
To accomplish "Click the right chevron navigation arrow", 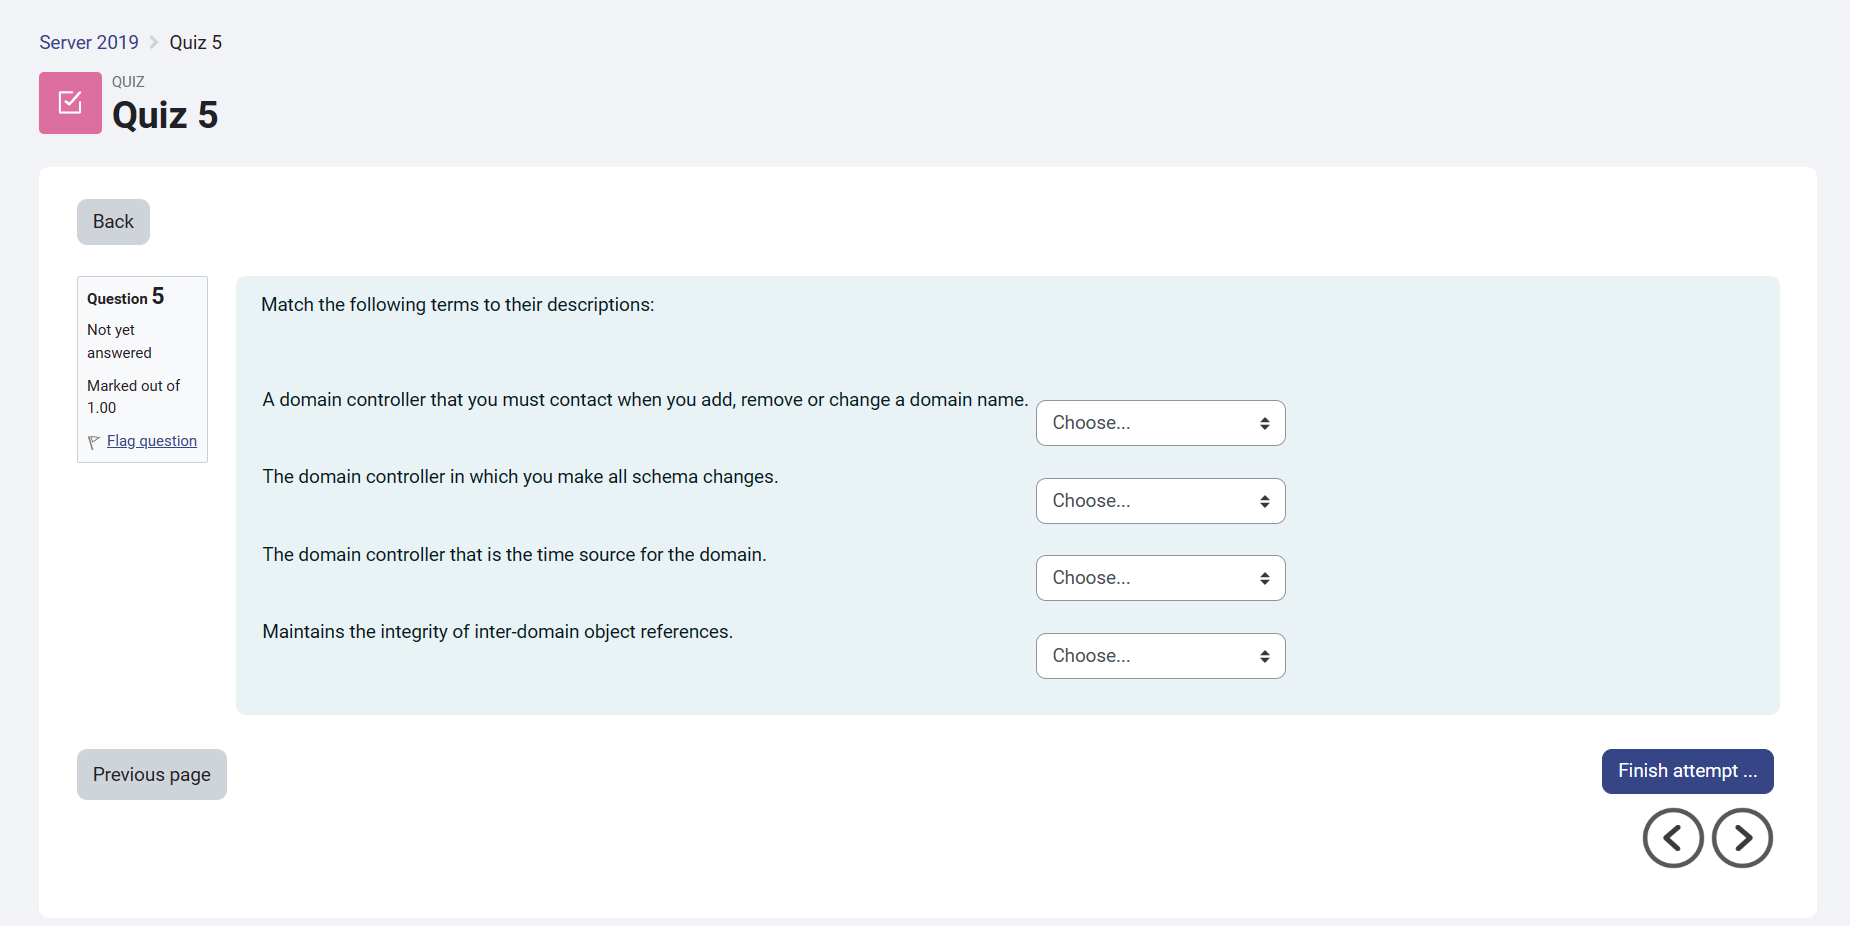I will pos(1742,838).
